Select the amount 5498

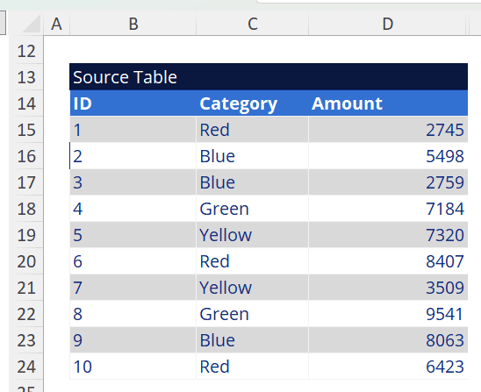coord(388,156)
